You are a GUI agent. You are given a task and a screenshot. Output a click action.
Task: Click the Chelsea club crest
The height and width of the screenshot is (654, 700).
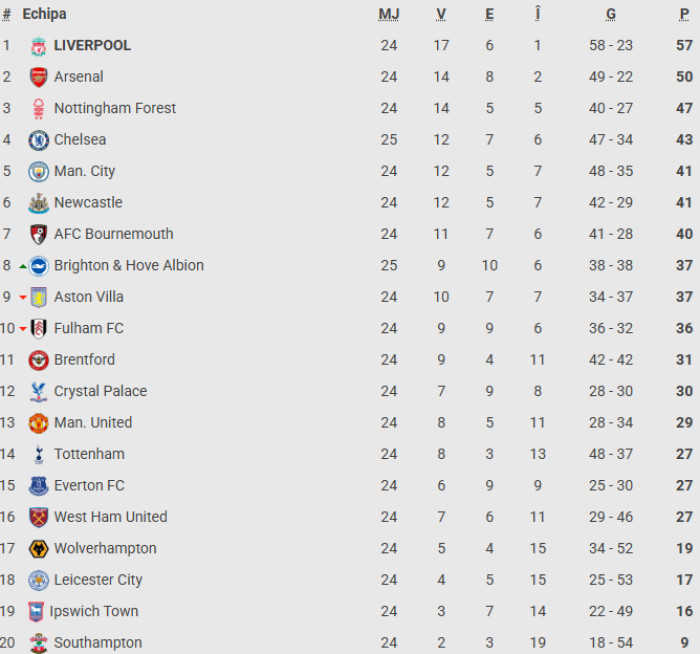tap(38, 140)
